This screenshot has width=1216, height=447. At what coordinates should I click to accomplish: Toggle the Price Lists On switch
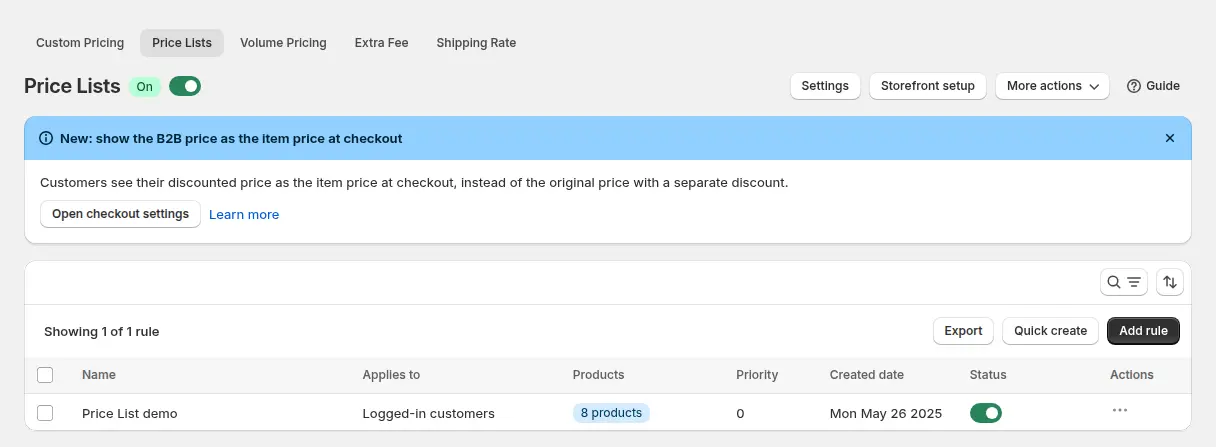point(185,86)
